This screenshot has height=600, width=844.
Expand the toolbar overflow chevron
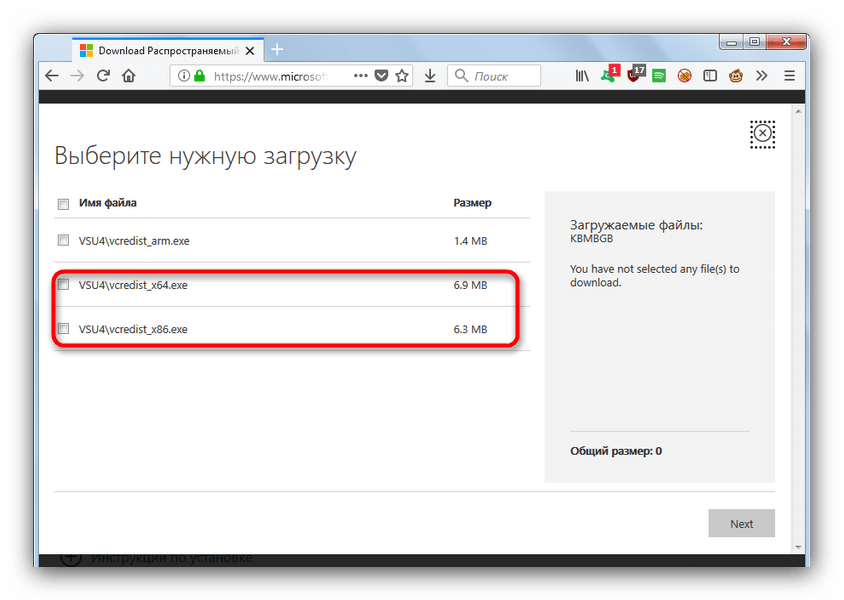click(x=762, y=76)
